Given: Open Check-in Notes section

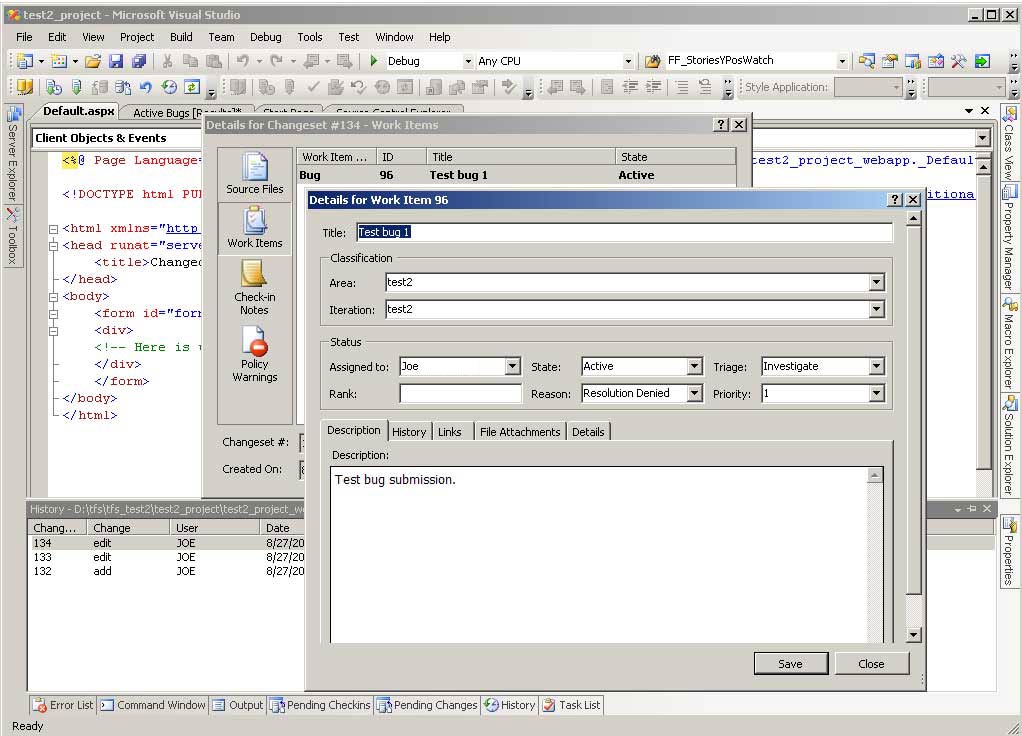Looking at the screenshot, I should [x=254, y=287].
